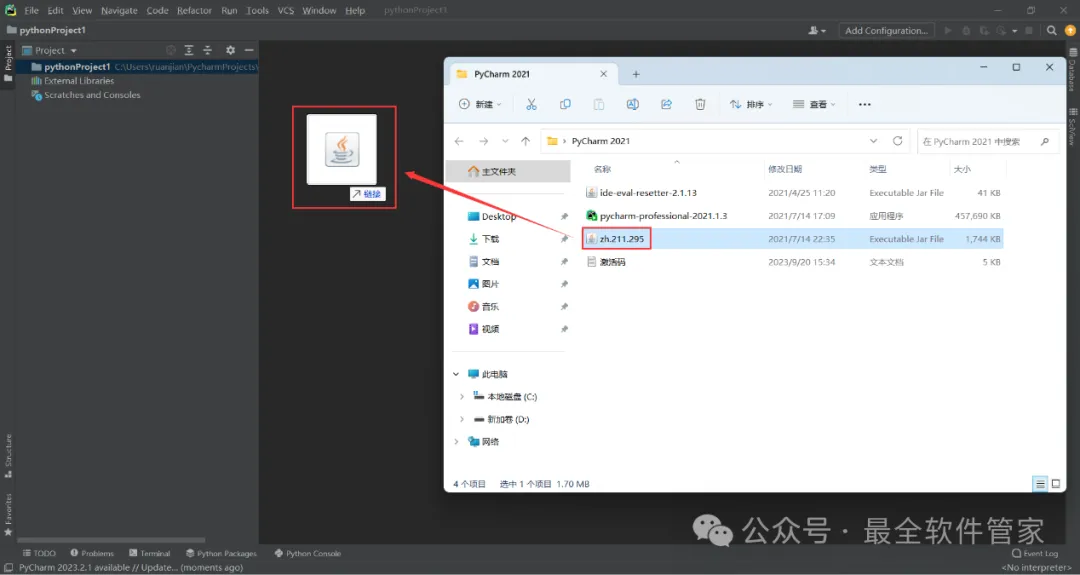Open the TODO tool window
The width and height of the screenshot is (1080, 575).
click(x=39, y=553)
